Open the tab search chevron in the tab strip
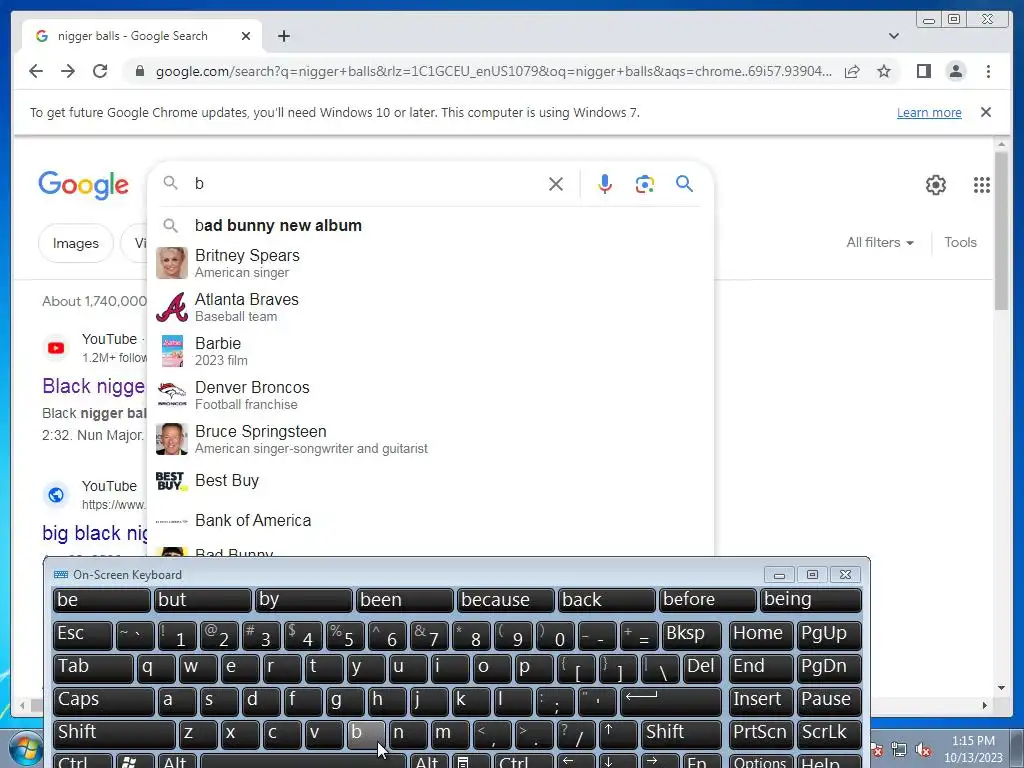The width and height of the screenshot is (1024, 768). click(894, 36)
